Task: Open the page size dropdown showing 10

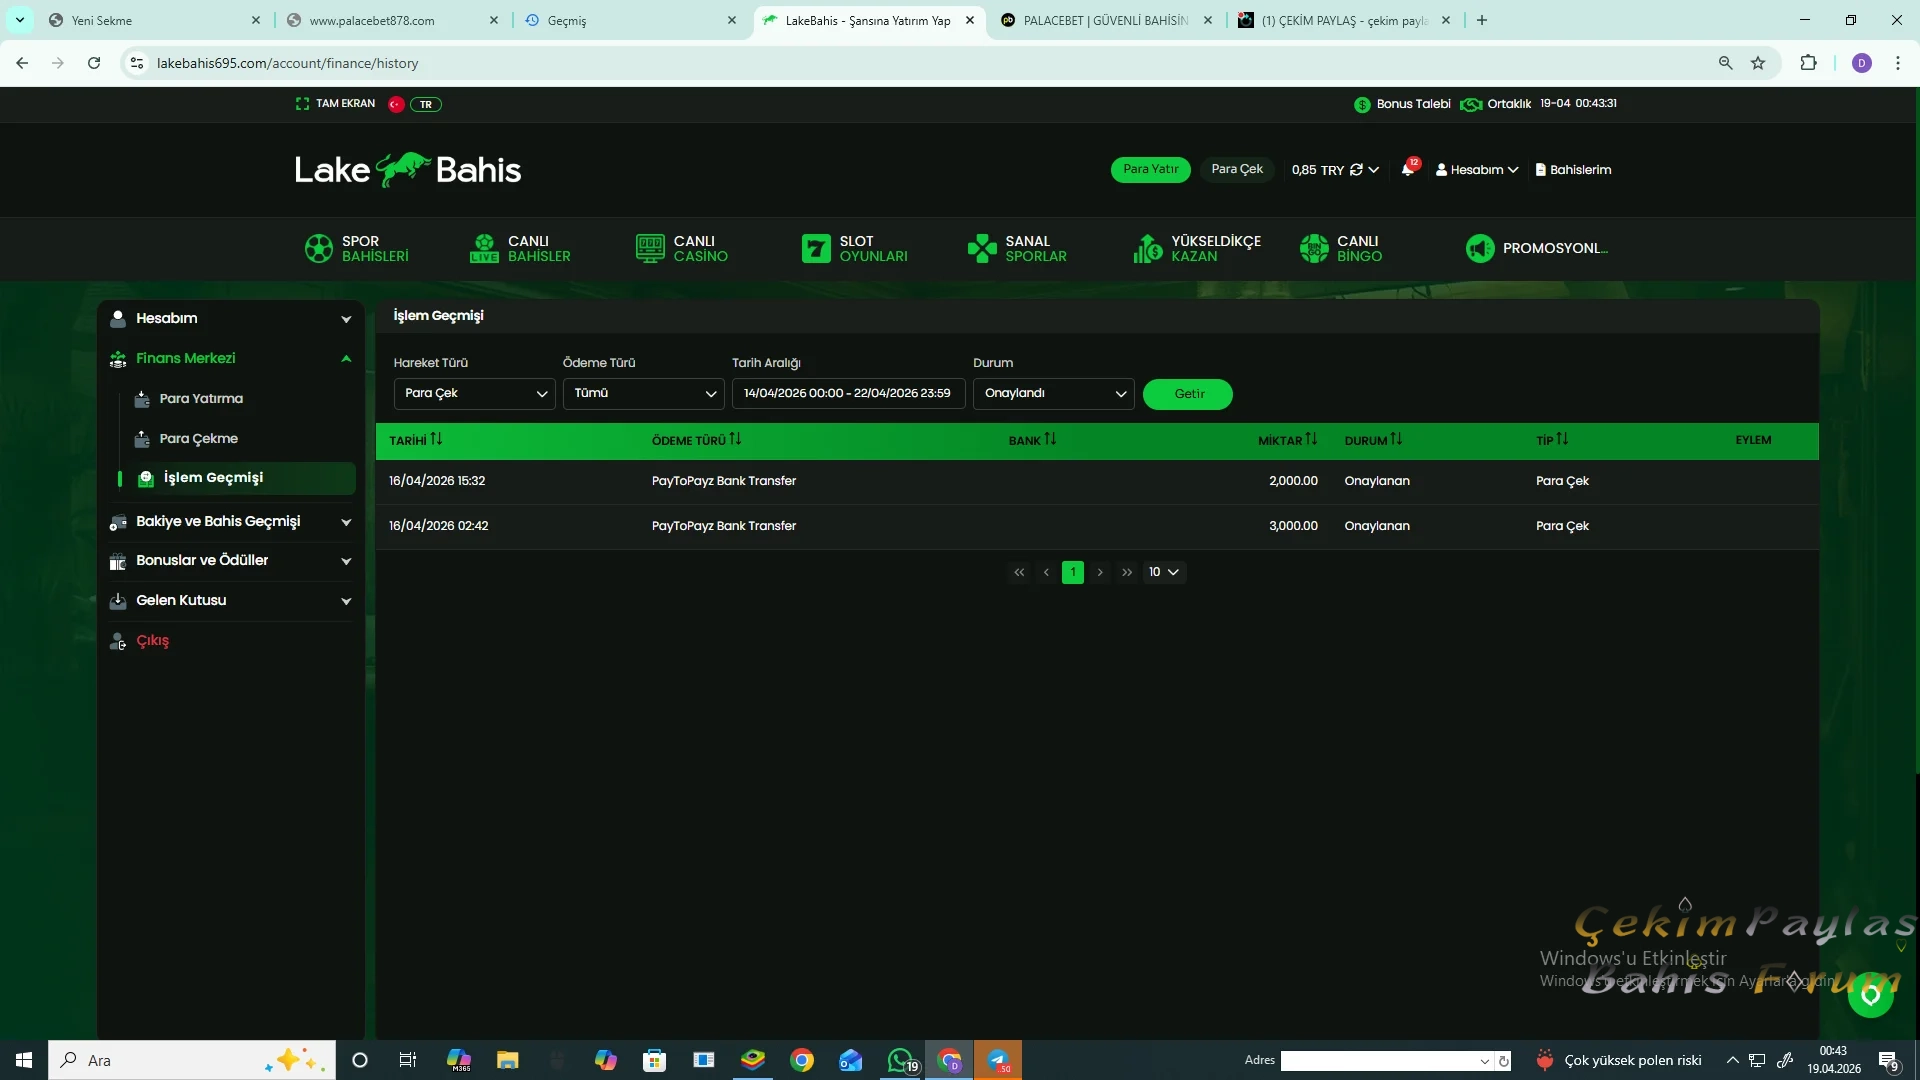Action: point(1164,572)
